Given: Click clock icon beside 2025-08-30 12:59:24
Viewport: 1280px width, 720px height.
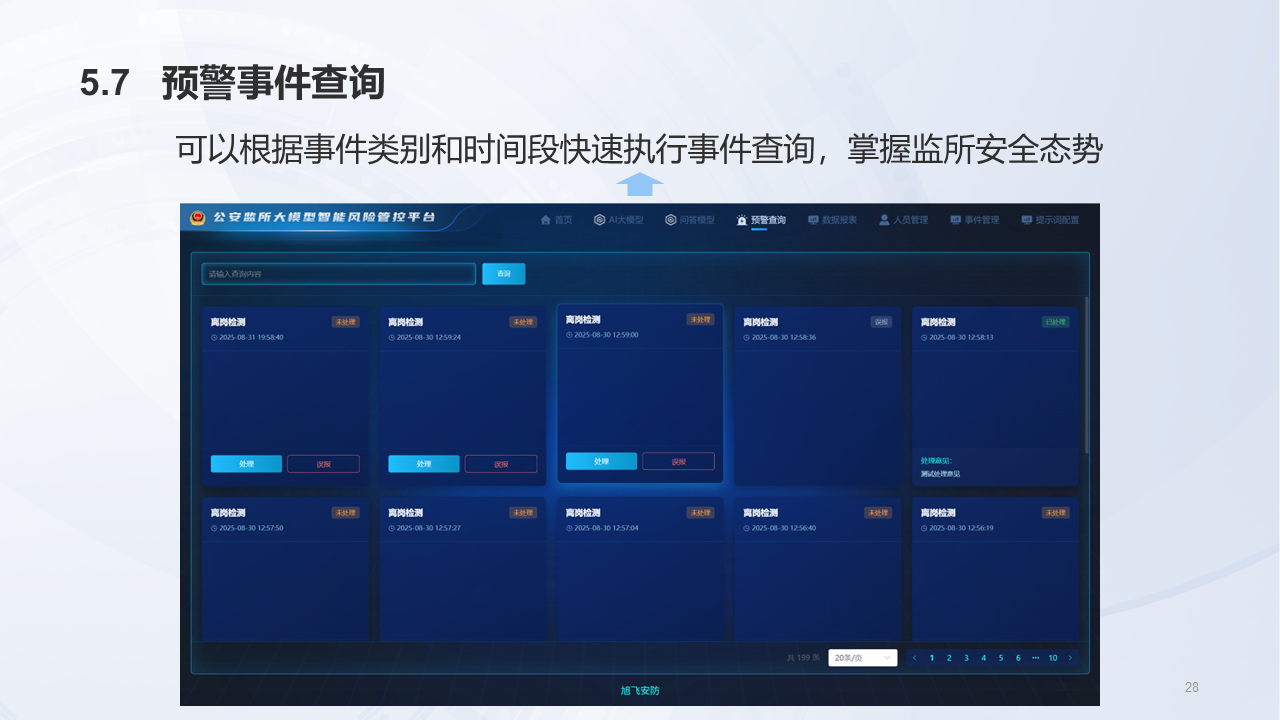Looking at the screenshot, I should 392,338.
